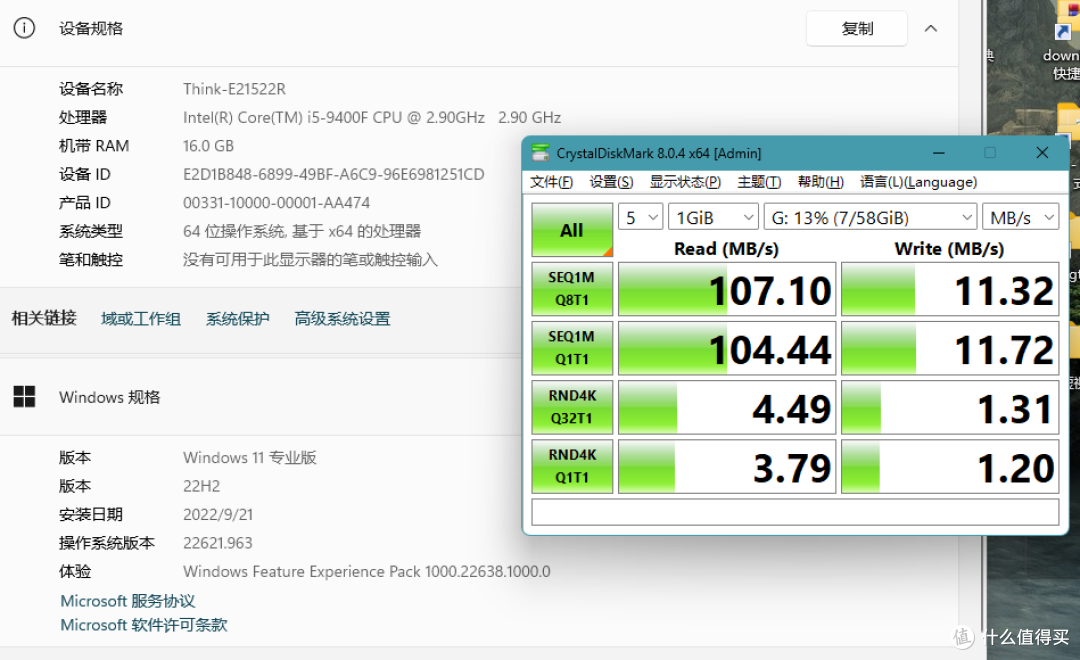Click the Windows Feature Experience Pack text

[x=366, y=571]
